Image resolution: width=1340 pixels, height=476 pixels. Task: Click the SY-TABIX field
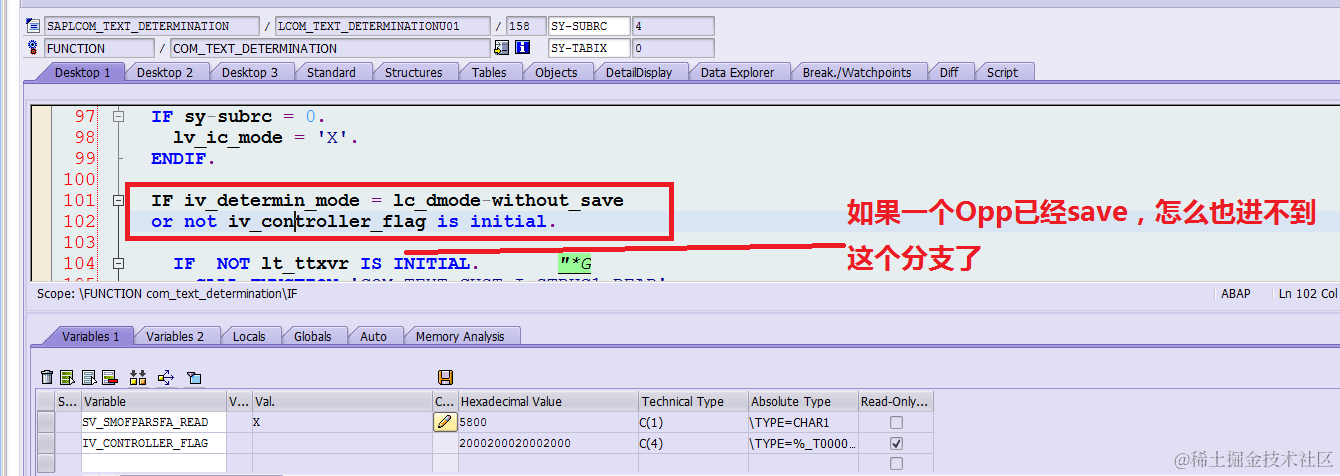[589, 48]
